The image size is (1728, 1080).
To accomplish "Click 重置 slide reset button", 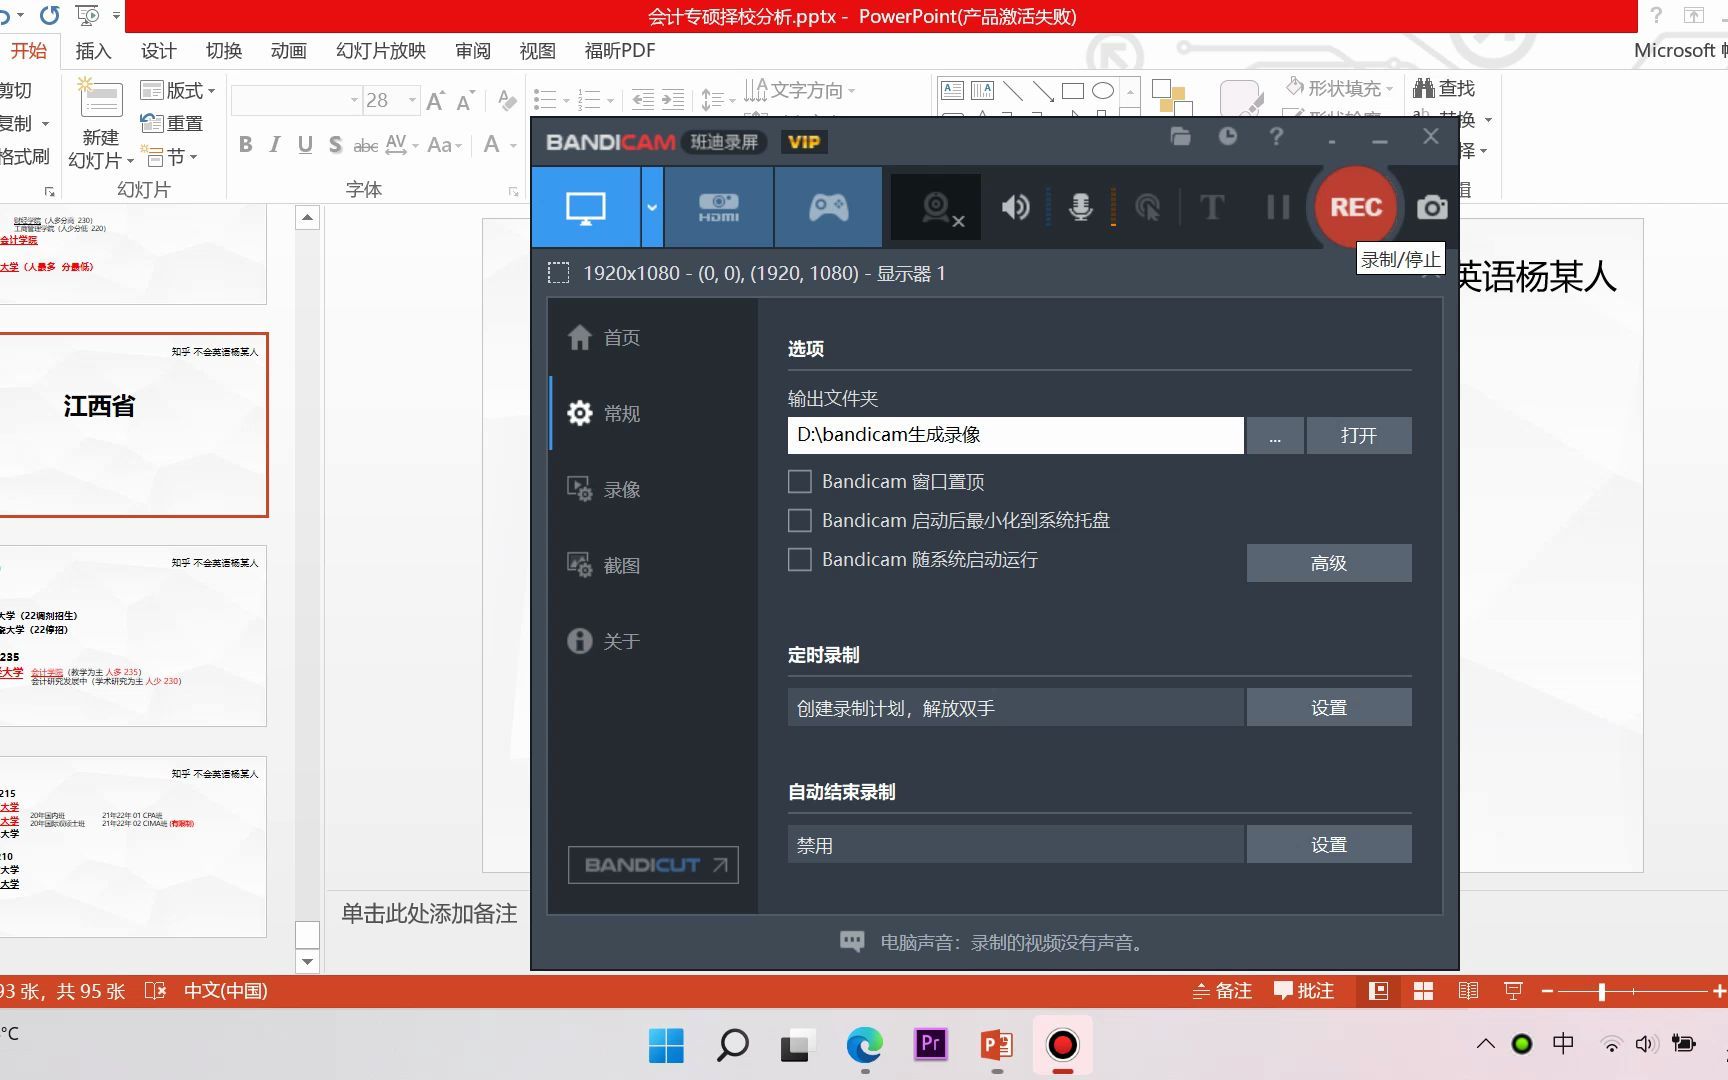I will (x=172, y=124).
